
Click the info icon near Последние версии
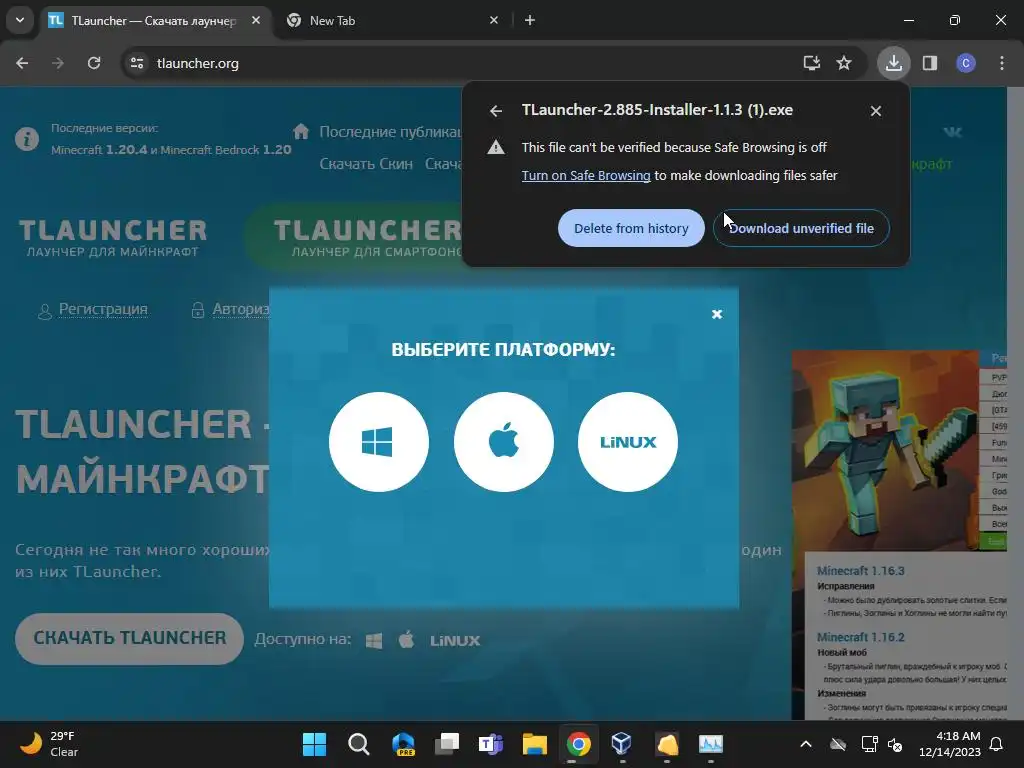tap(27, 139)
